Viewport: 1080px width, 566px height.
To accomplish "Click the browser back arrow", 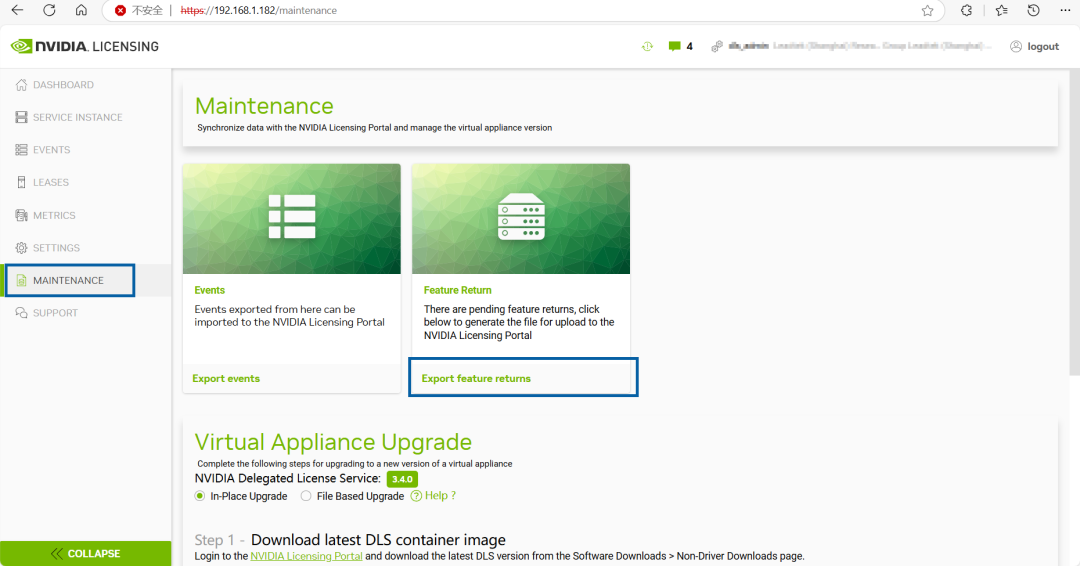I will [x=17, y=10].
